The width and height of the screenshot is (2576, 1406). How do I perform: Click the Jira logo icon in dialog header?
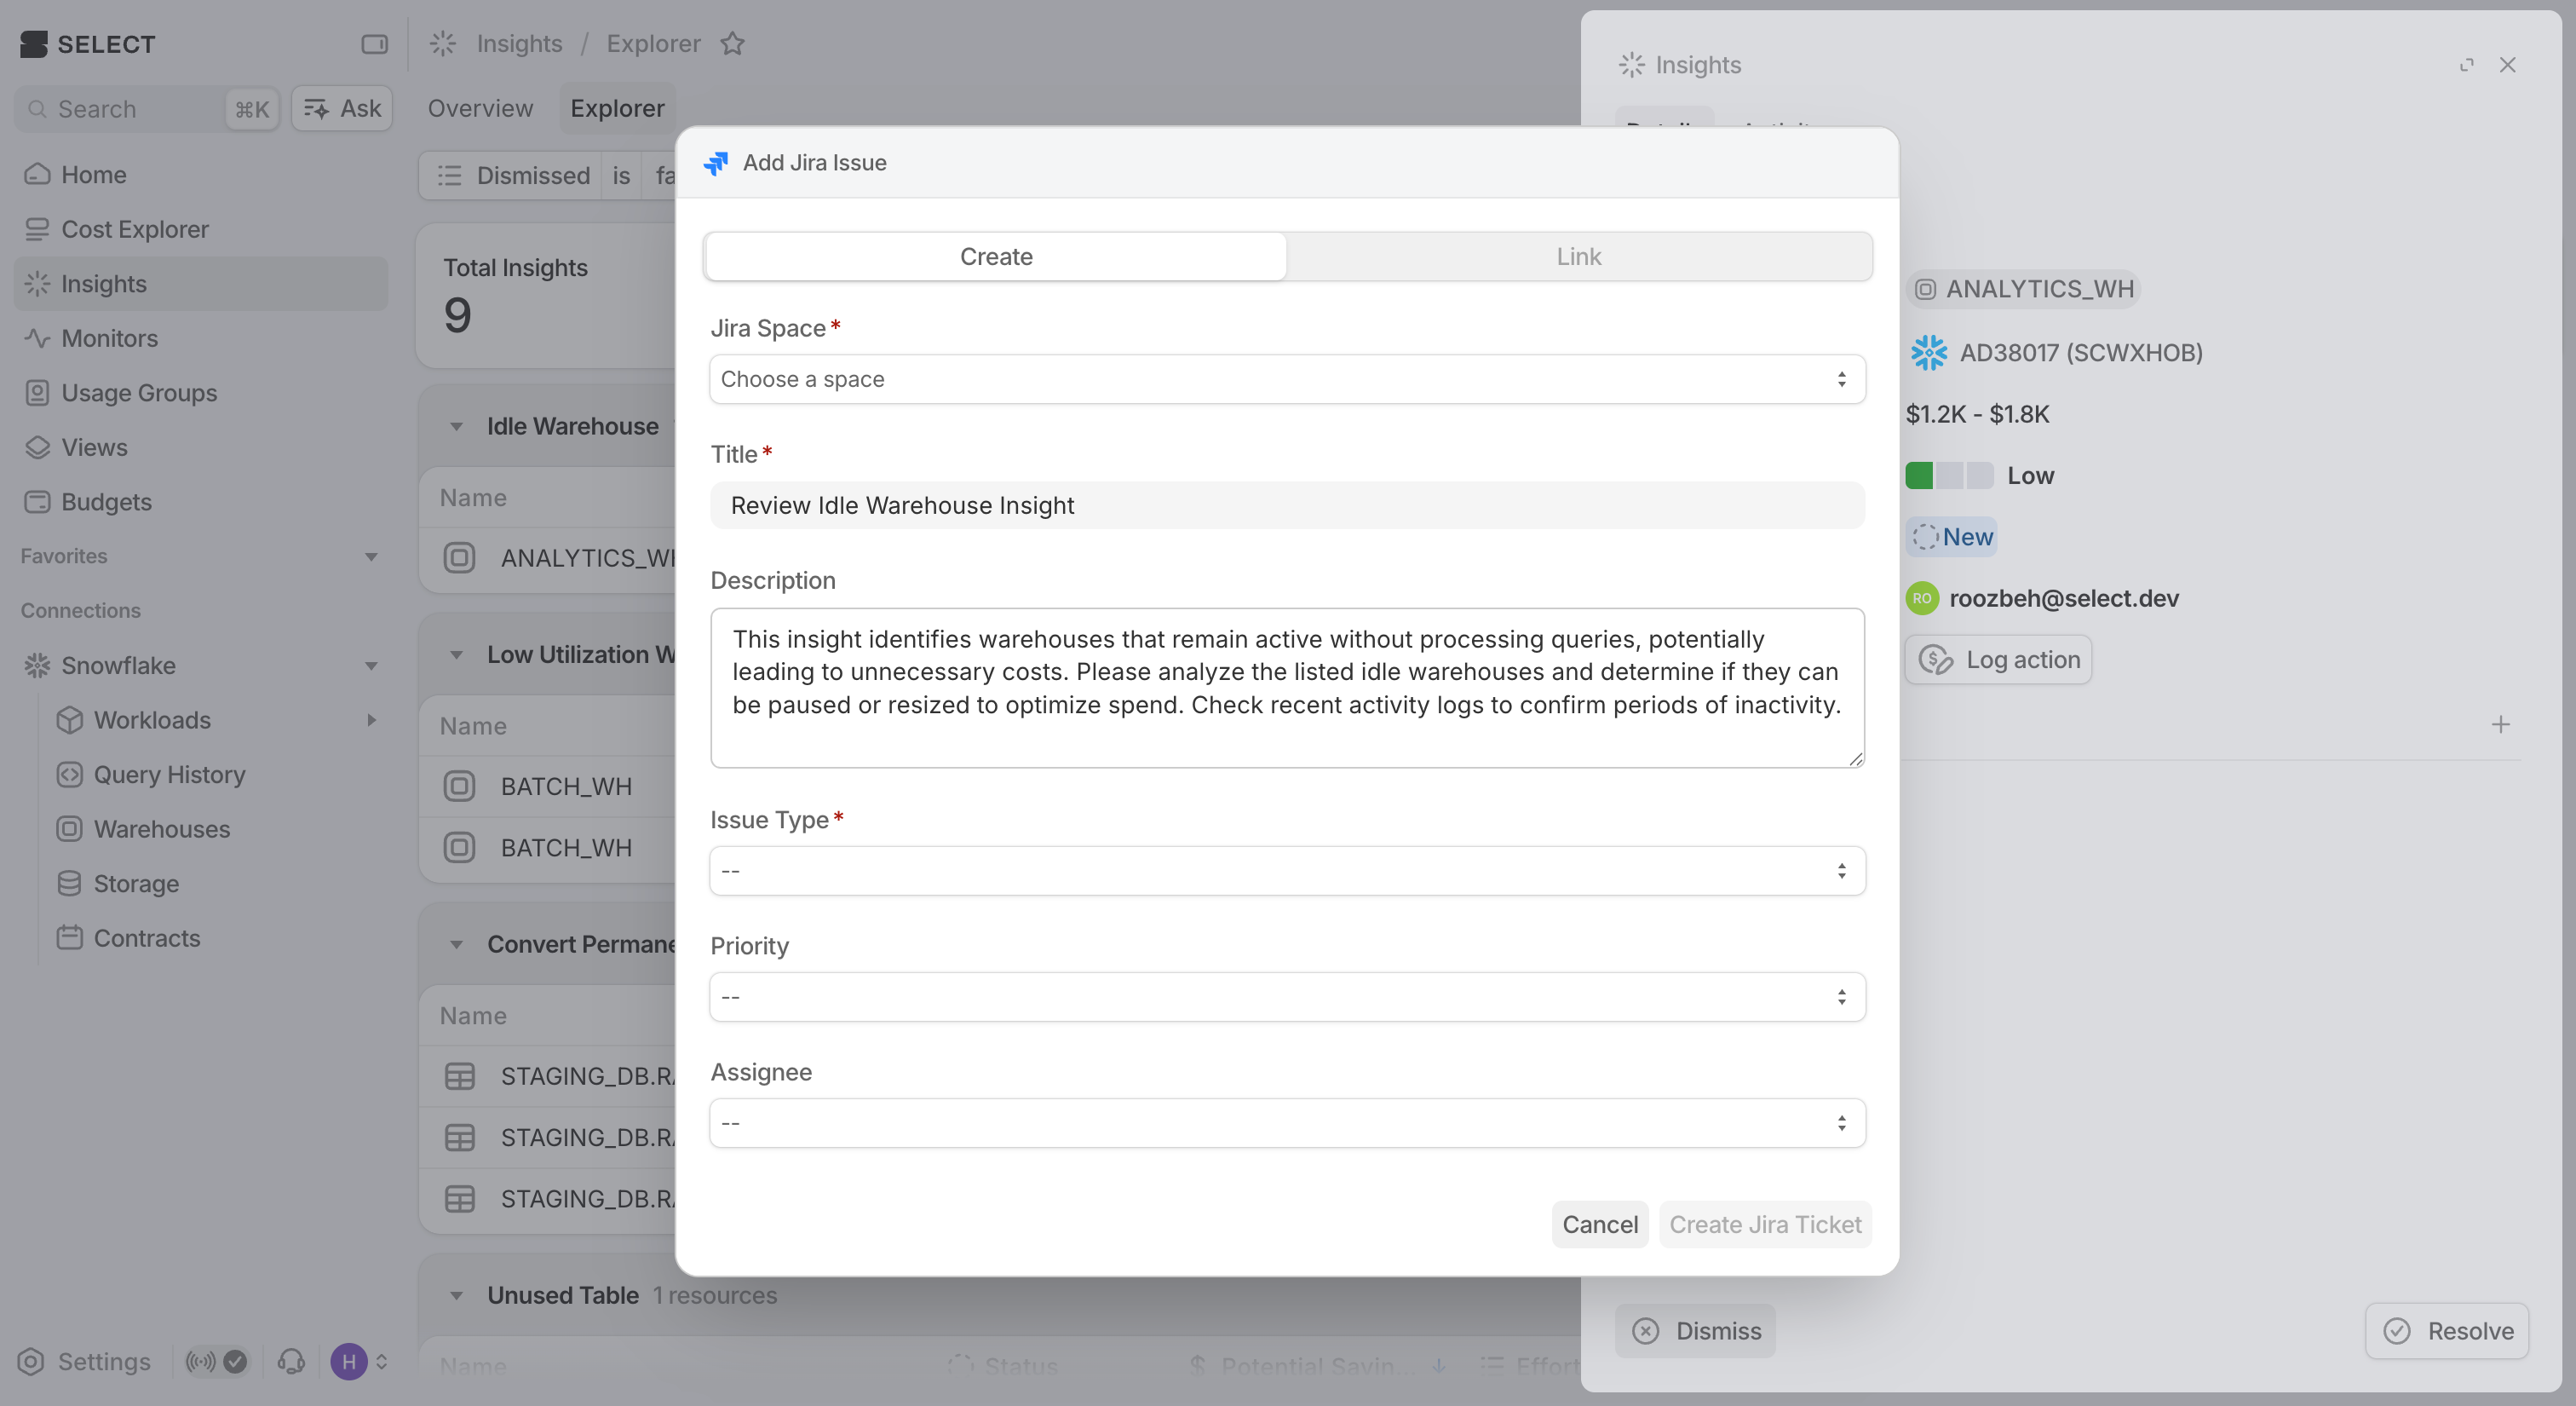(716, 163)
